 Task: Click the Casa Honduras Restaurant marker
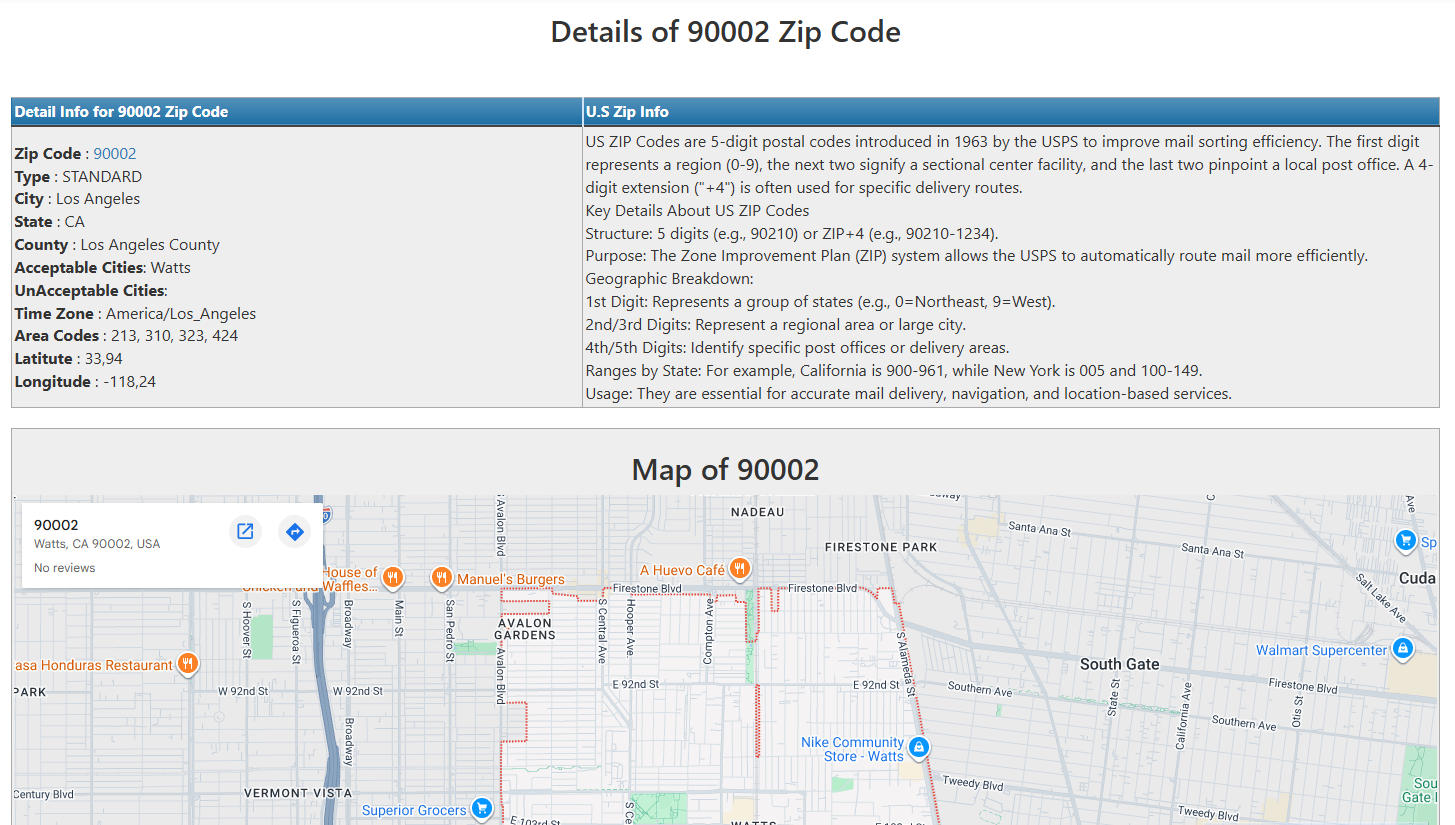coord(187,663)
